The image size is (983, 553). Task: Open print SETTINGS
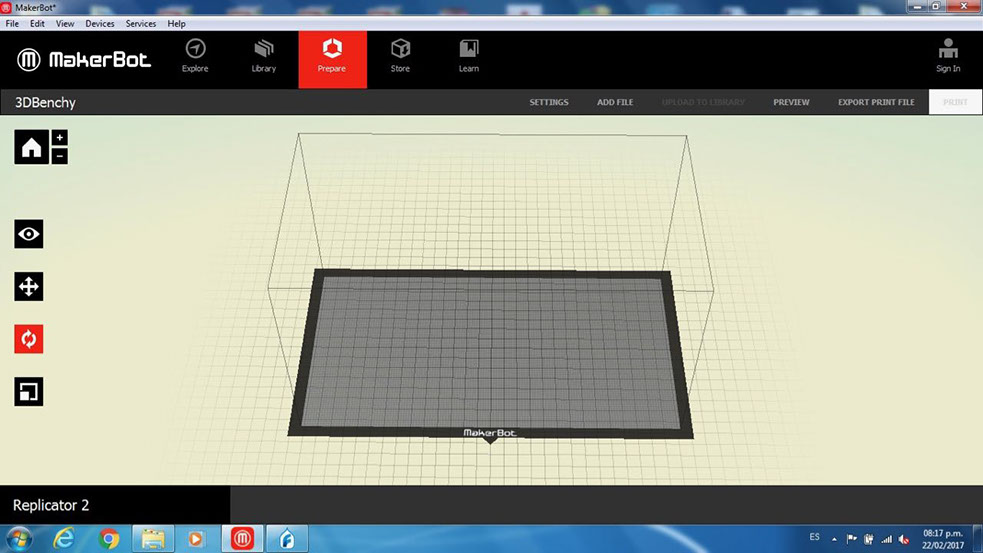(x=549, y=102)
